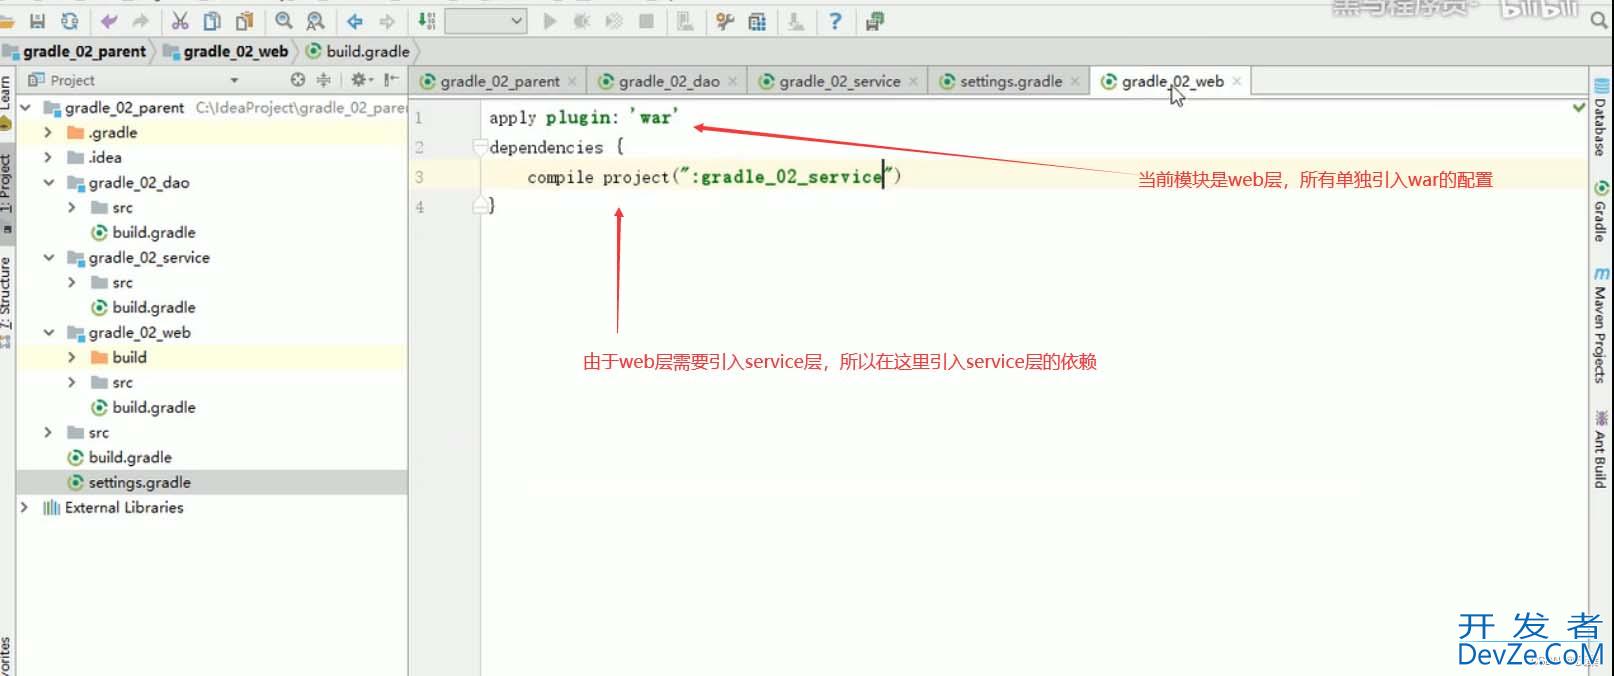Click the Redo arrow icon

pos(141,21)
